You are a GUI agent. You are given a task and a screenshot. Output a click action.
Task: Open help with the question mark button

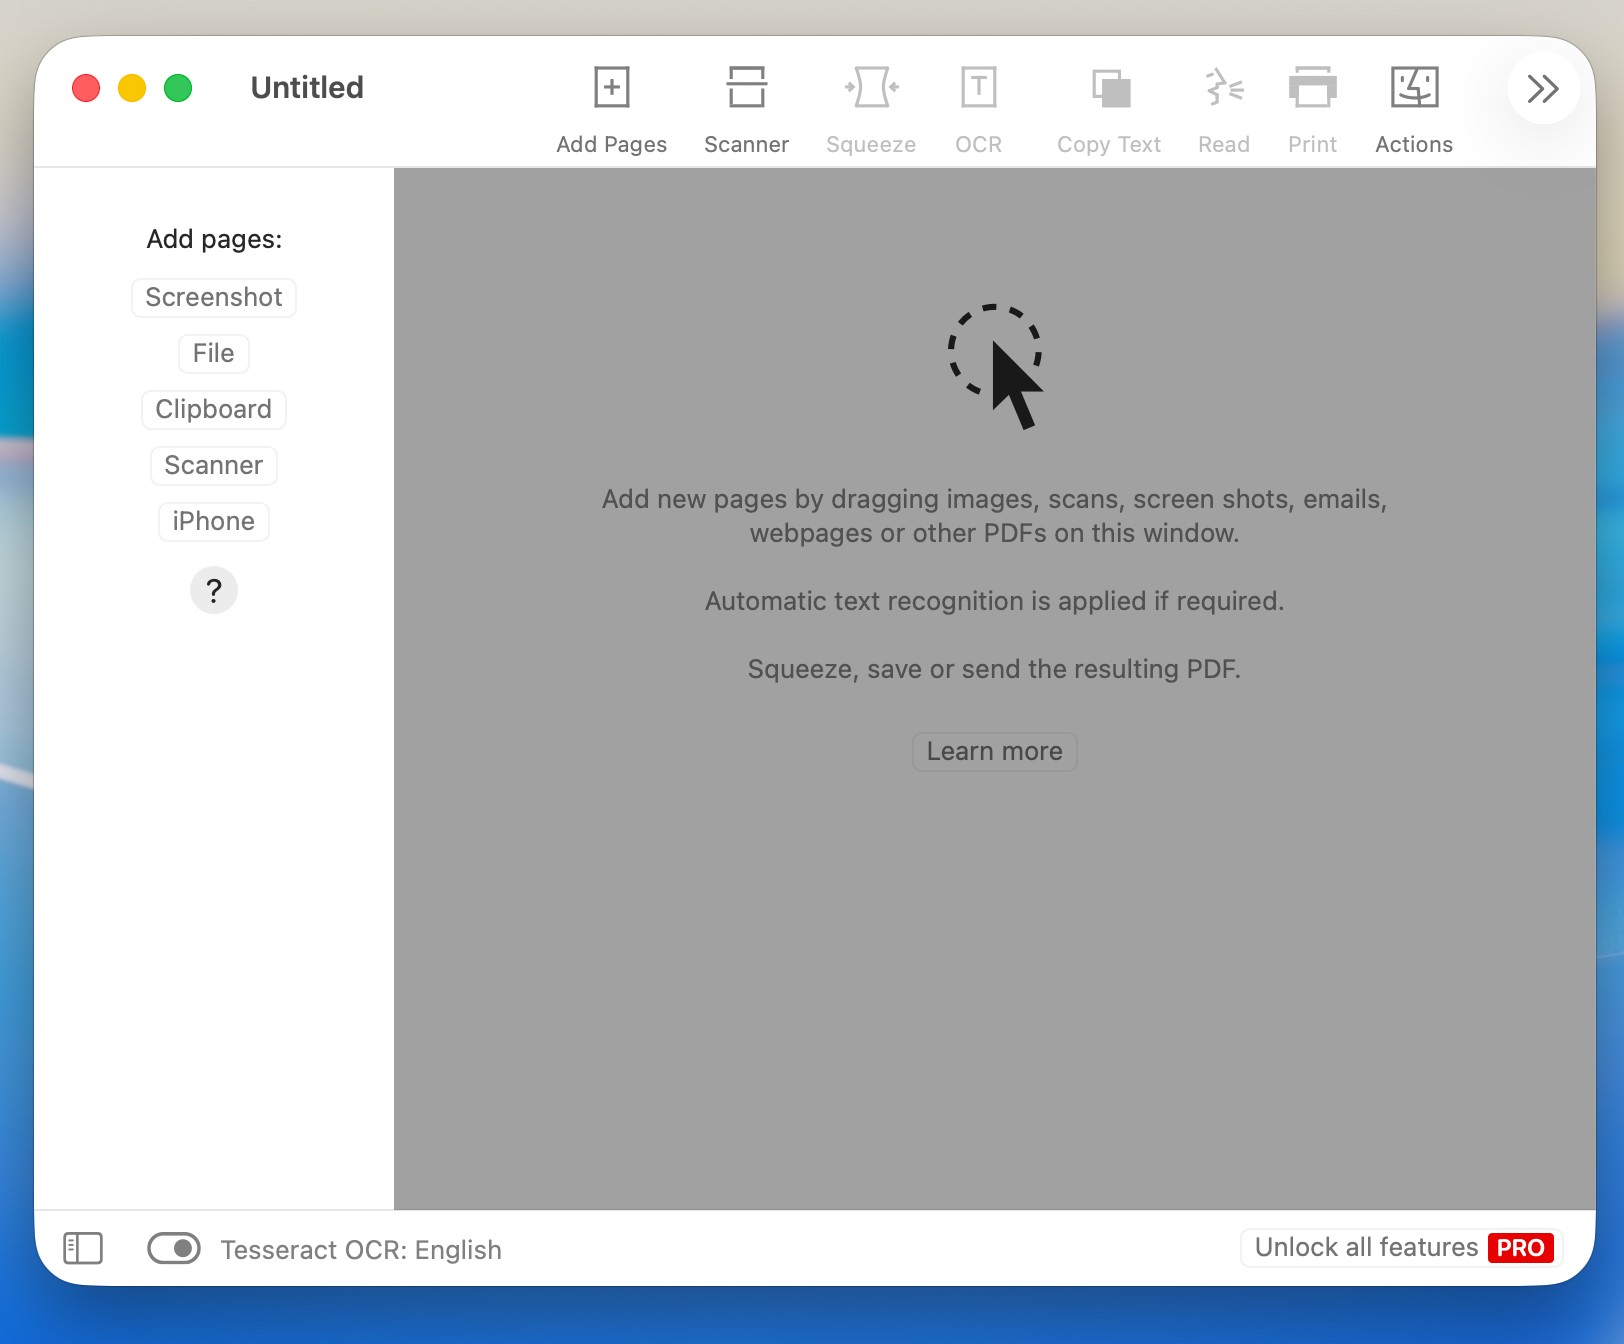[x=214, y=591]
